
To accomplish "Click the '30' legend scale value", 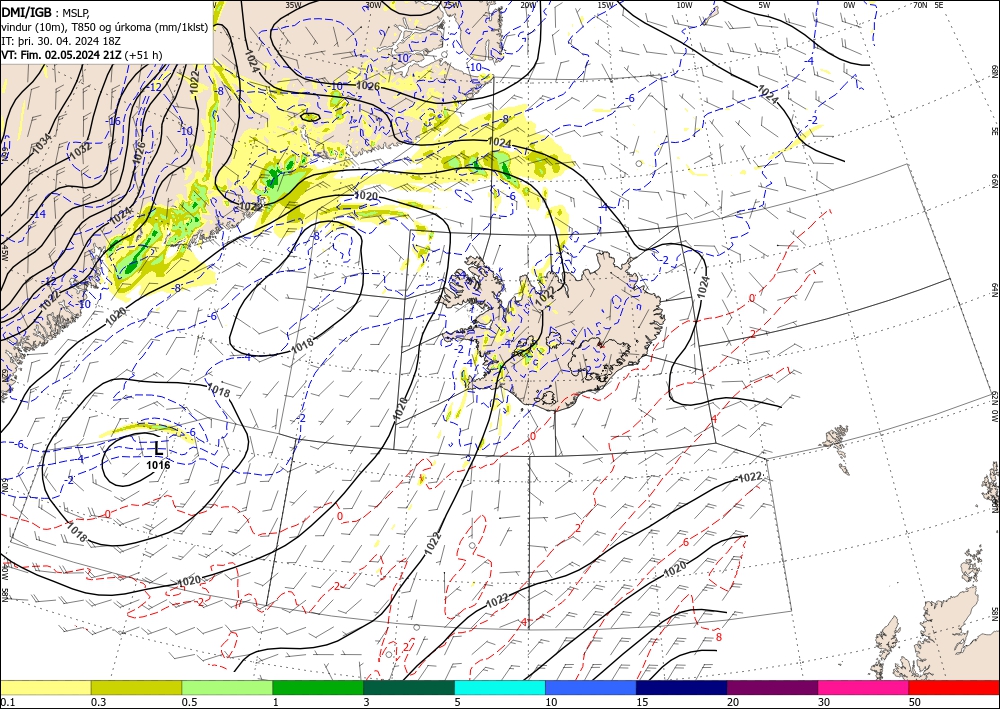I will tap(824, 702).
